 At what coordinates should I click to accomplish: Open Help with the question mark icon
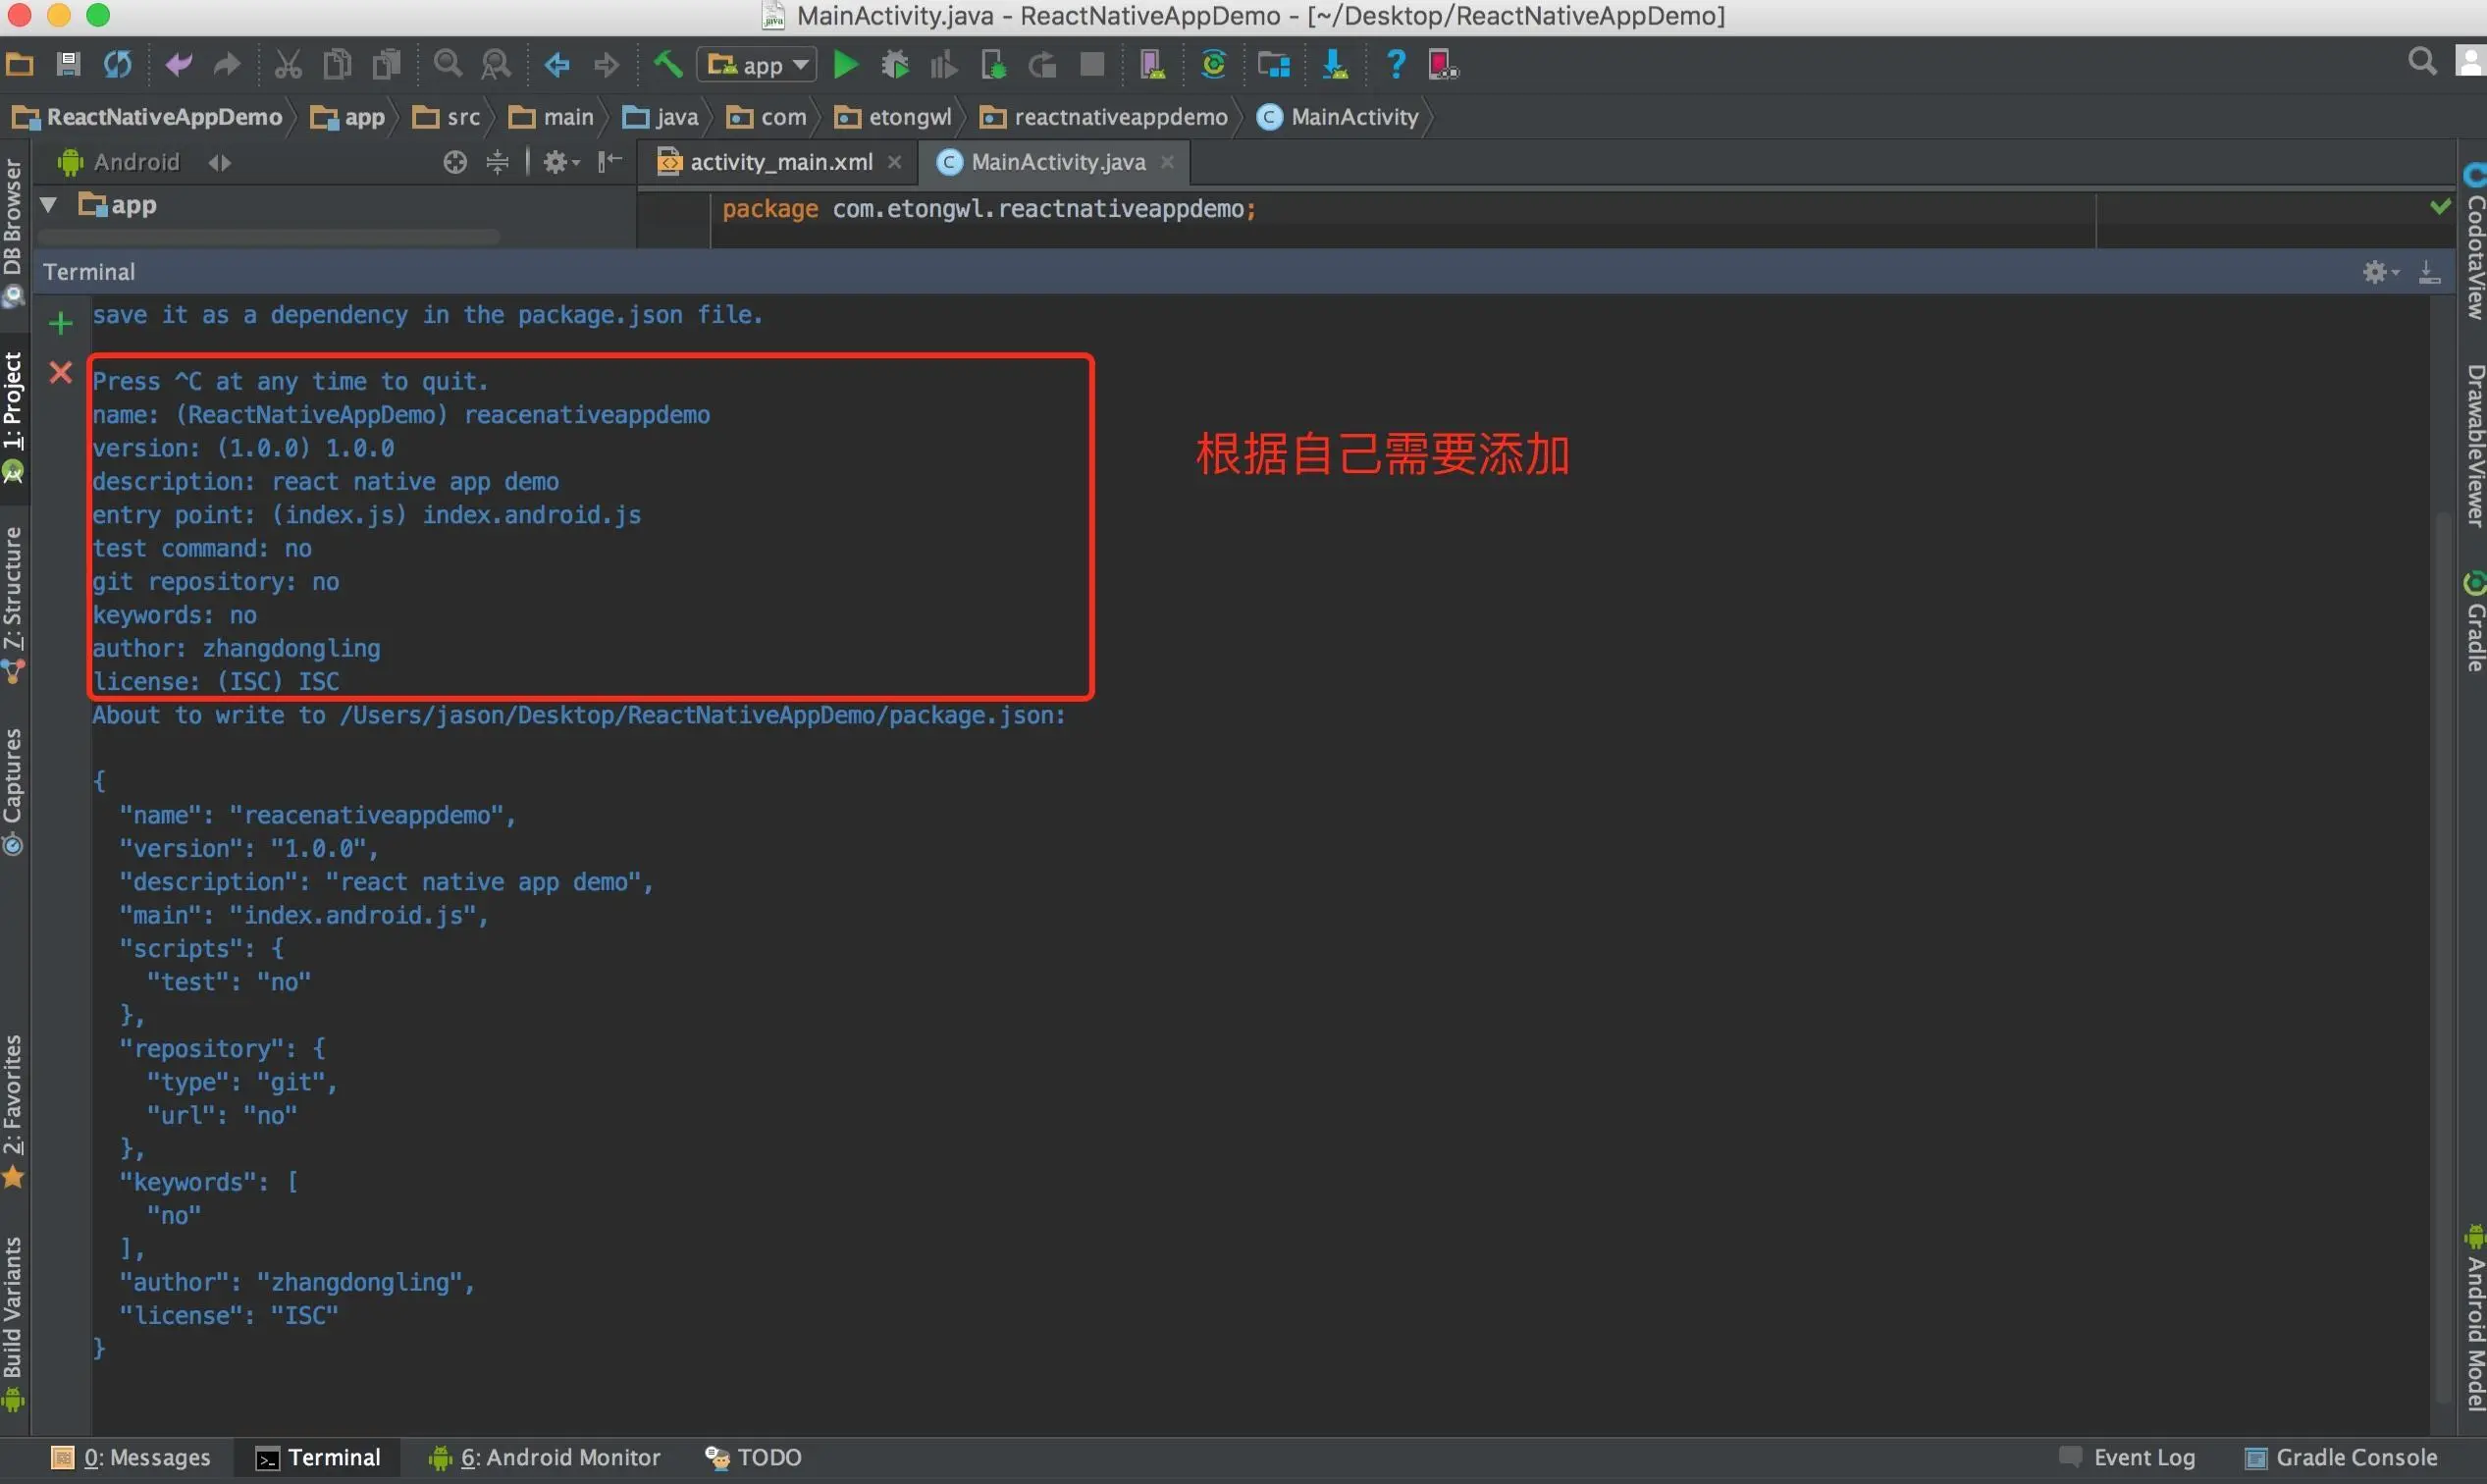point(1396,65)
